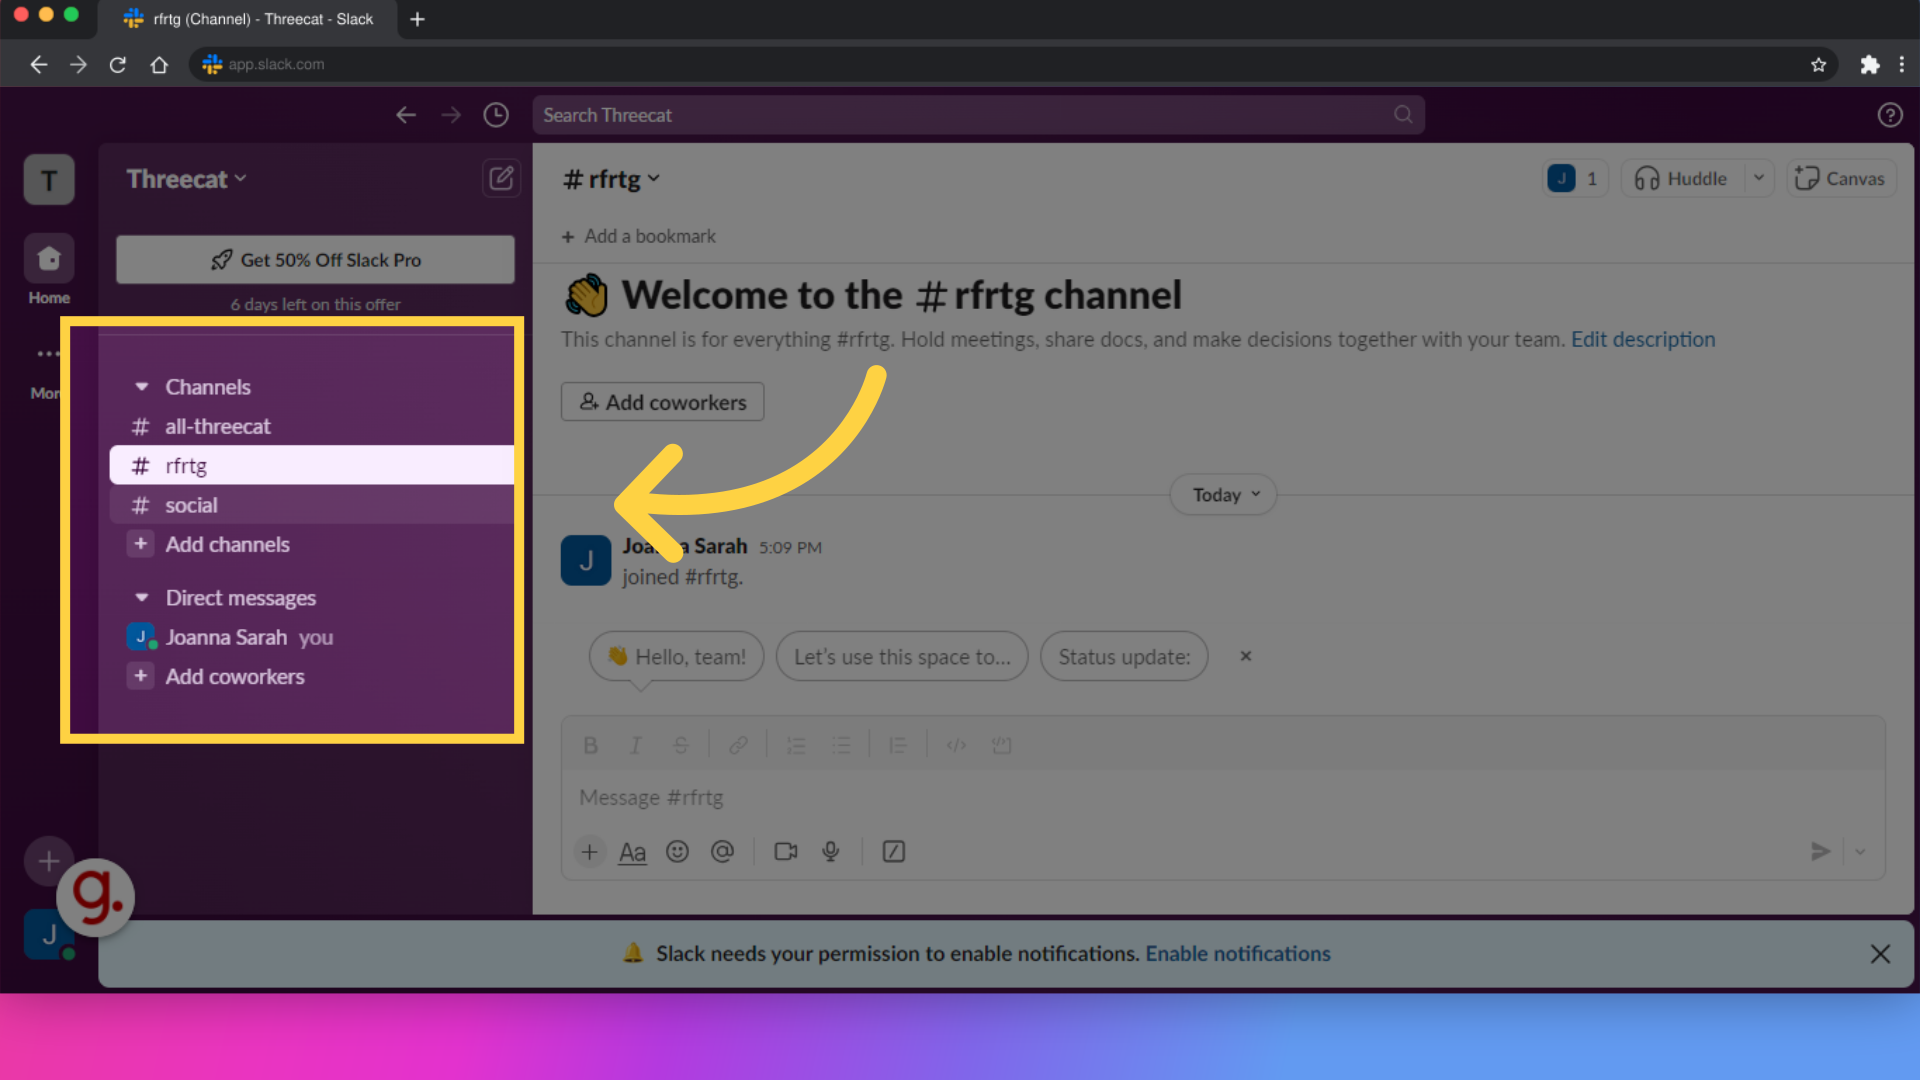This screenshot has width=1920, height=1080.
Task: Click Joanna Sarah's avatar in the message
Action: [x=586, y=561]
